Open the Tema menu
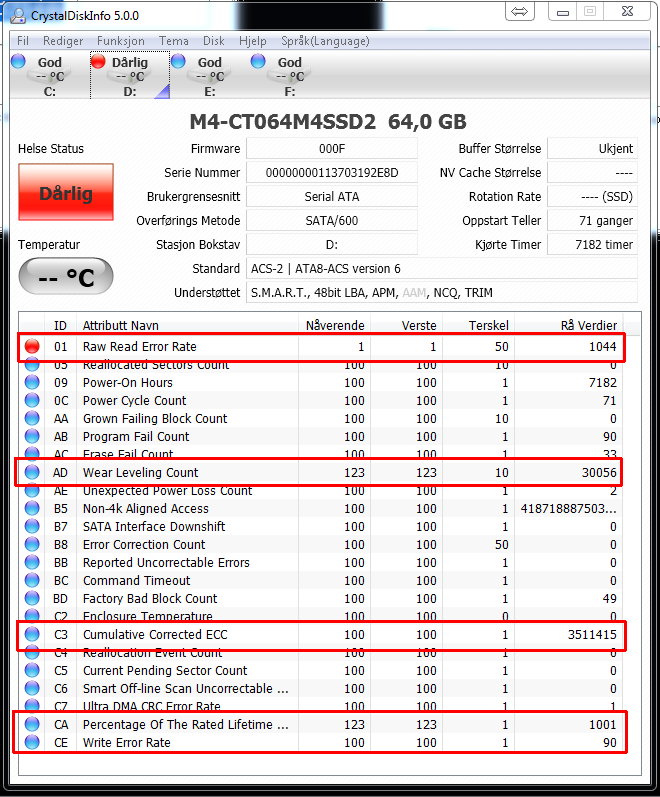Image resolution: width=660 pixels, height=797 pixels. (173, 41)
